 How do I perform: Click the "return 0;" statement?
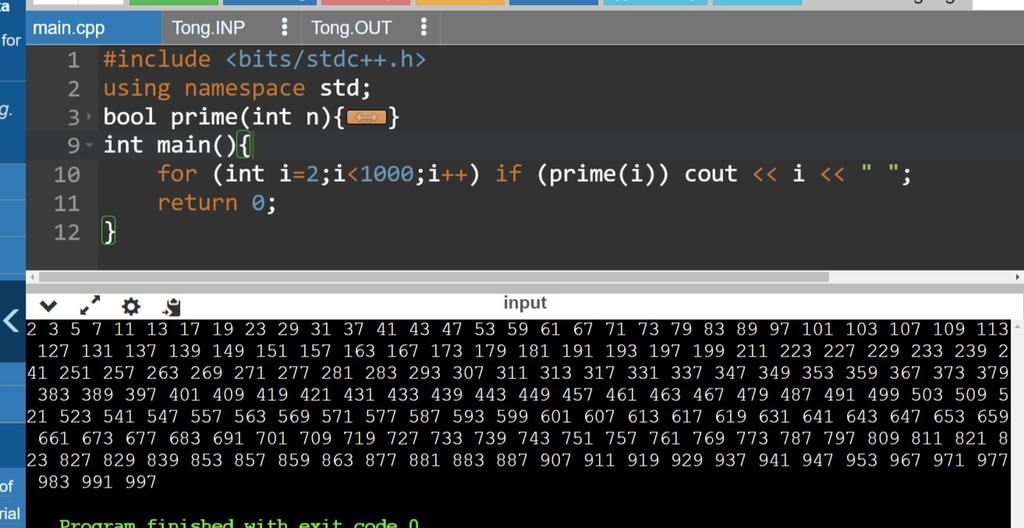(217, 203)
